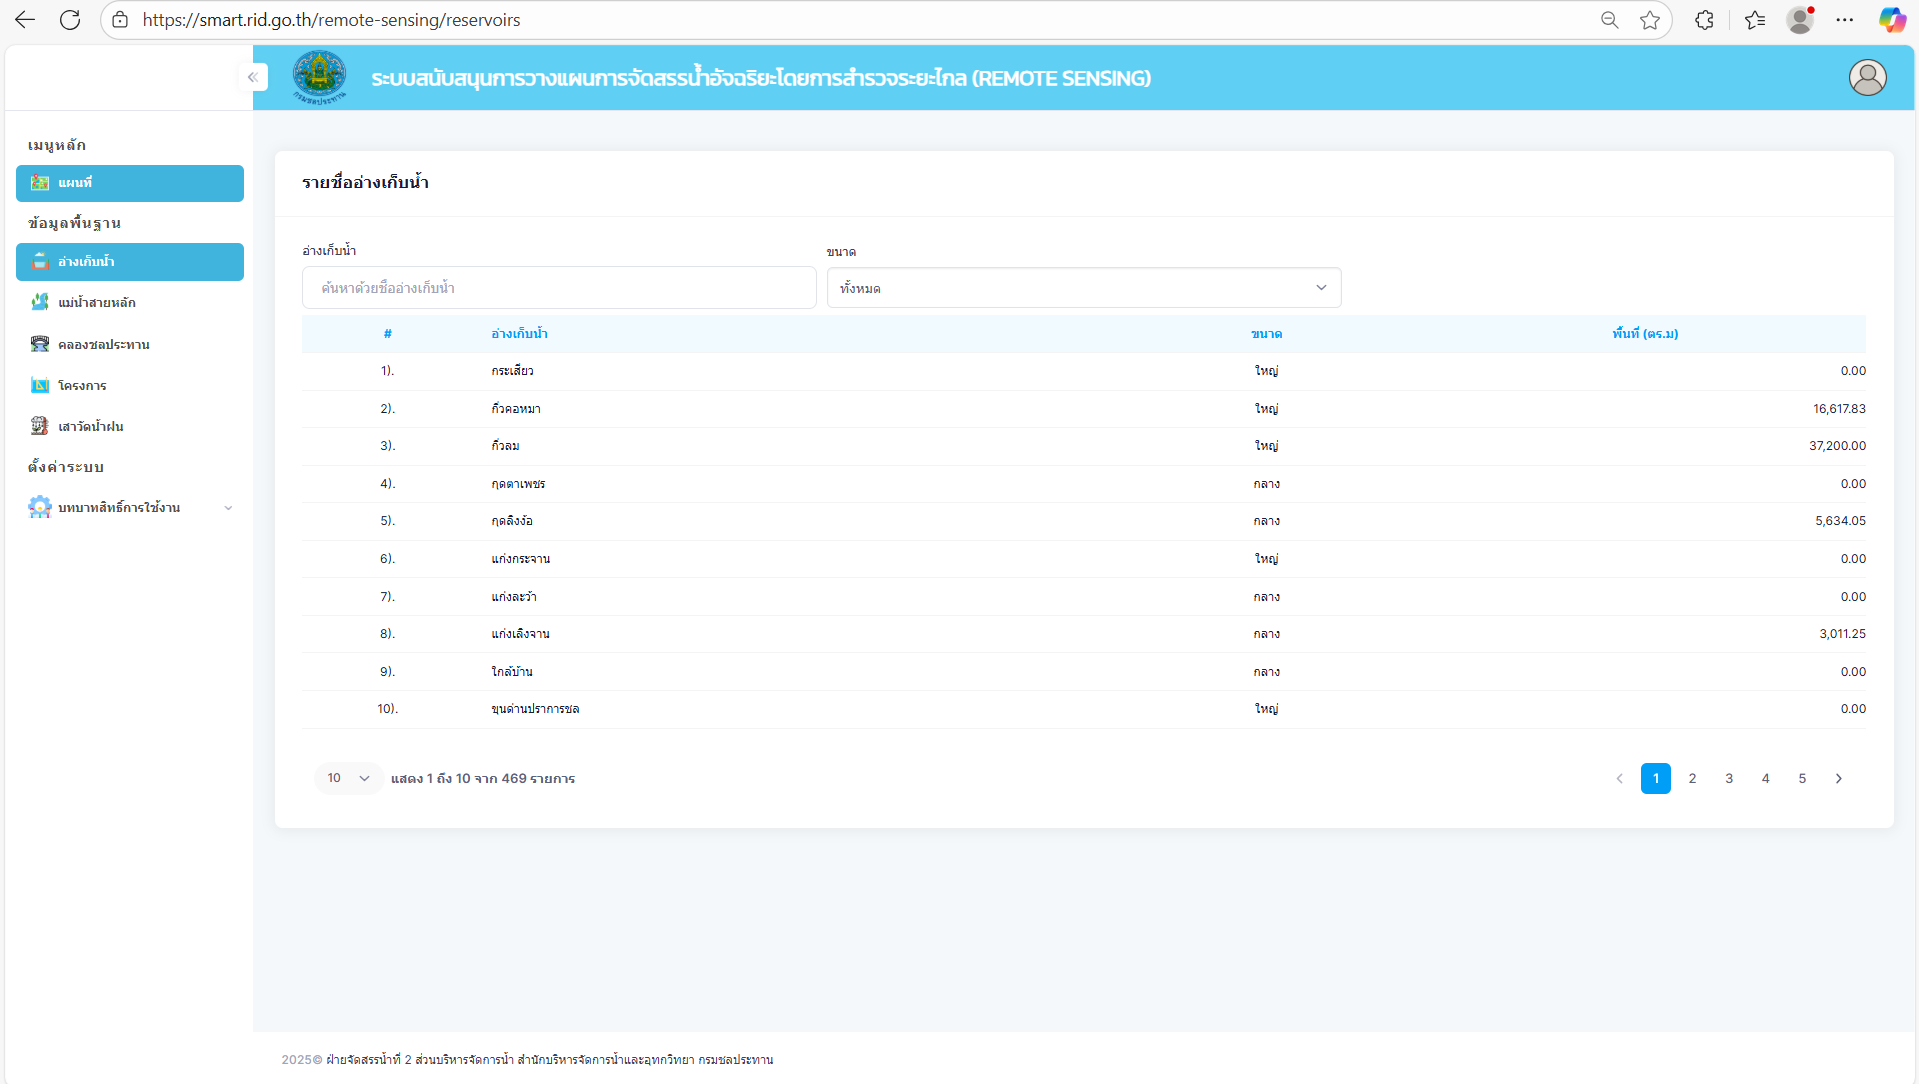Bookmark the page with star icon
1919x1084 pixels.
pos(1650,20)
